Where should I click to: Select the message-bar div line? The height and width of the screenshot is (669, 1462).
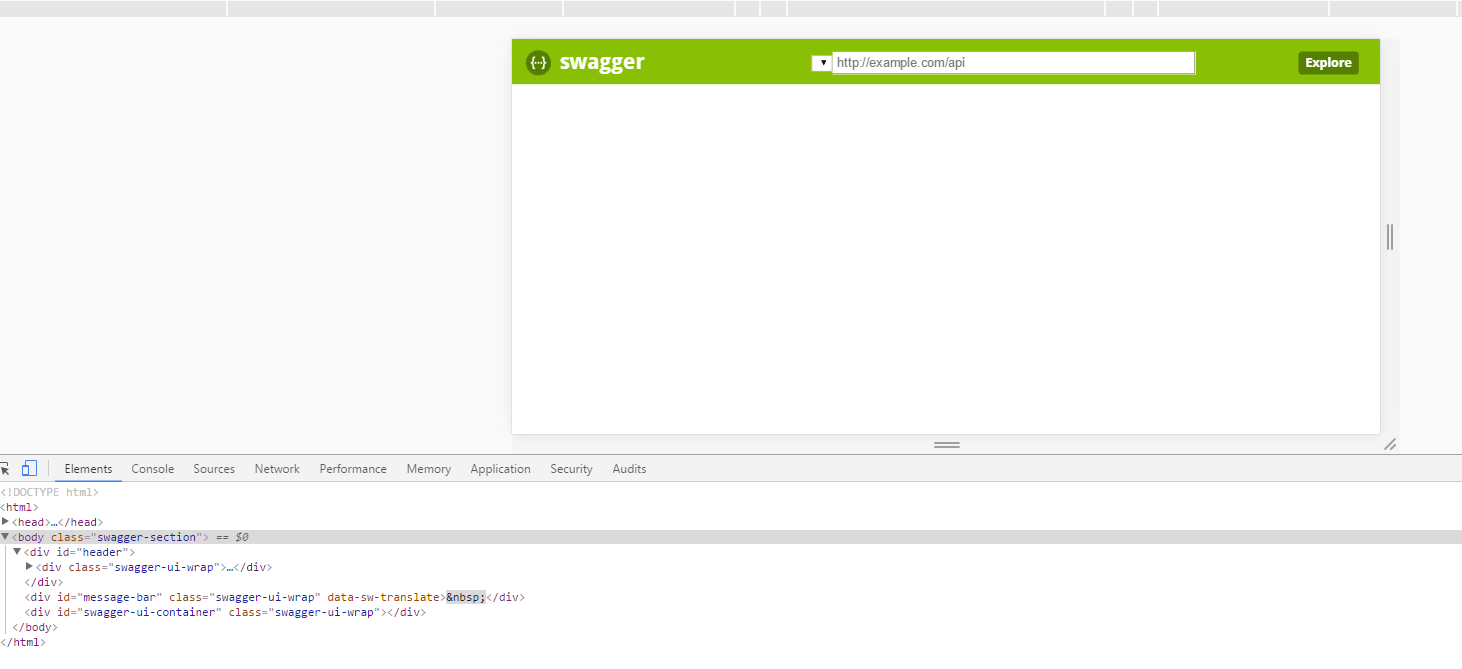(x=274, y=597)
